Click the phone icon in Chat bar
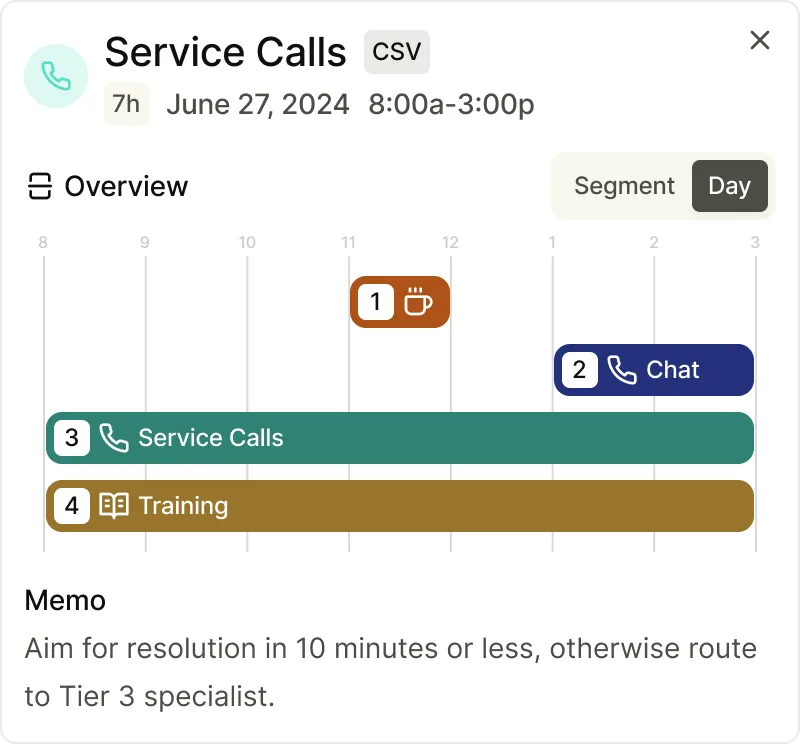The width and height of the screenshot is (800, 744). tap(622, 370)
